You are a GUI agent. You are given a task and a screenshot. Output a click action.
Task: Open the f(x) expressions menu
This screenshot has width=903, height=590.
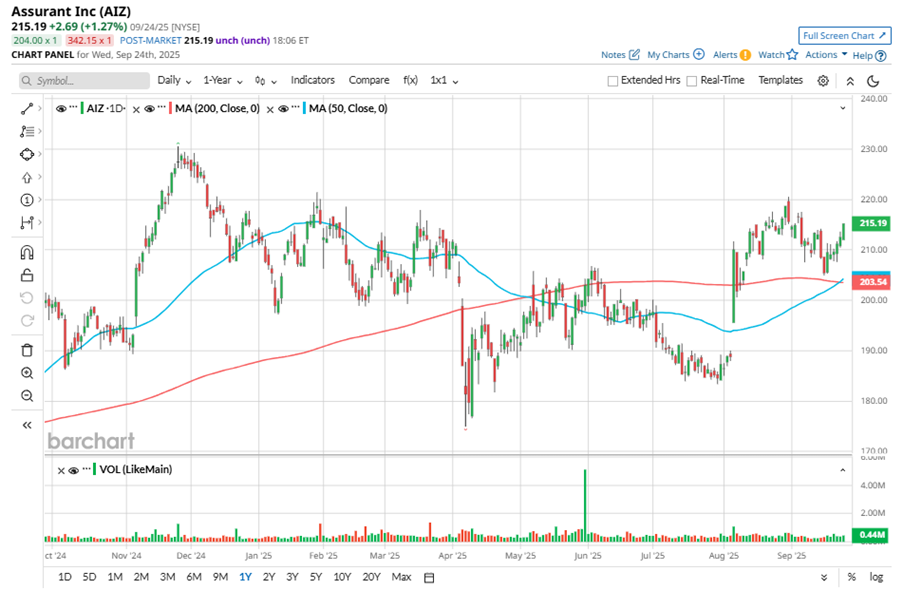pos(410,80)
